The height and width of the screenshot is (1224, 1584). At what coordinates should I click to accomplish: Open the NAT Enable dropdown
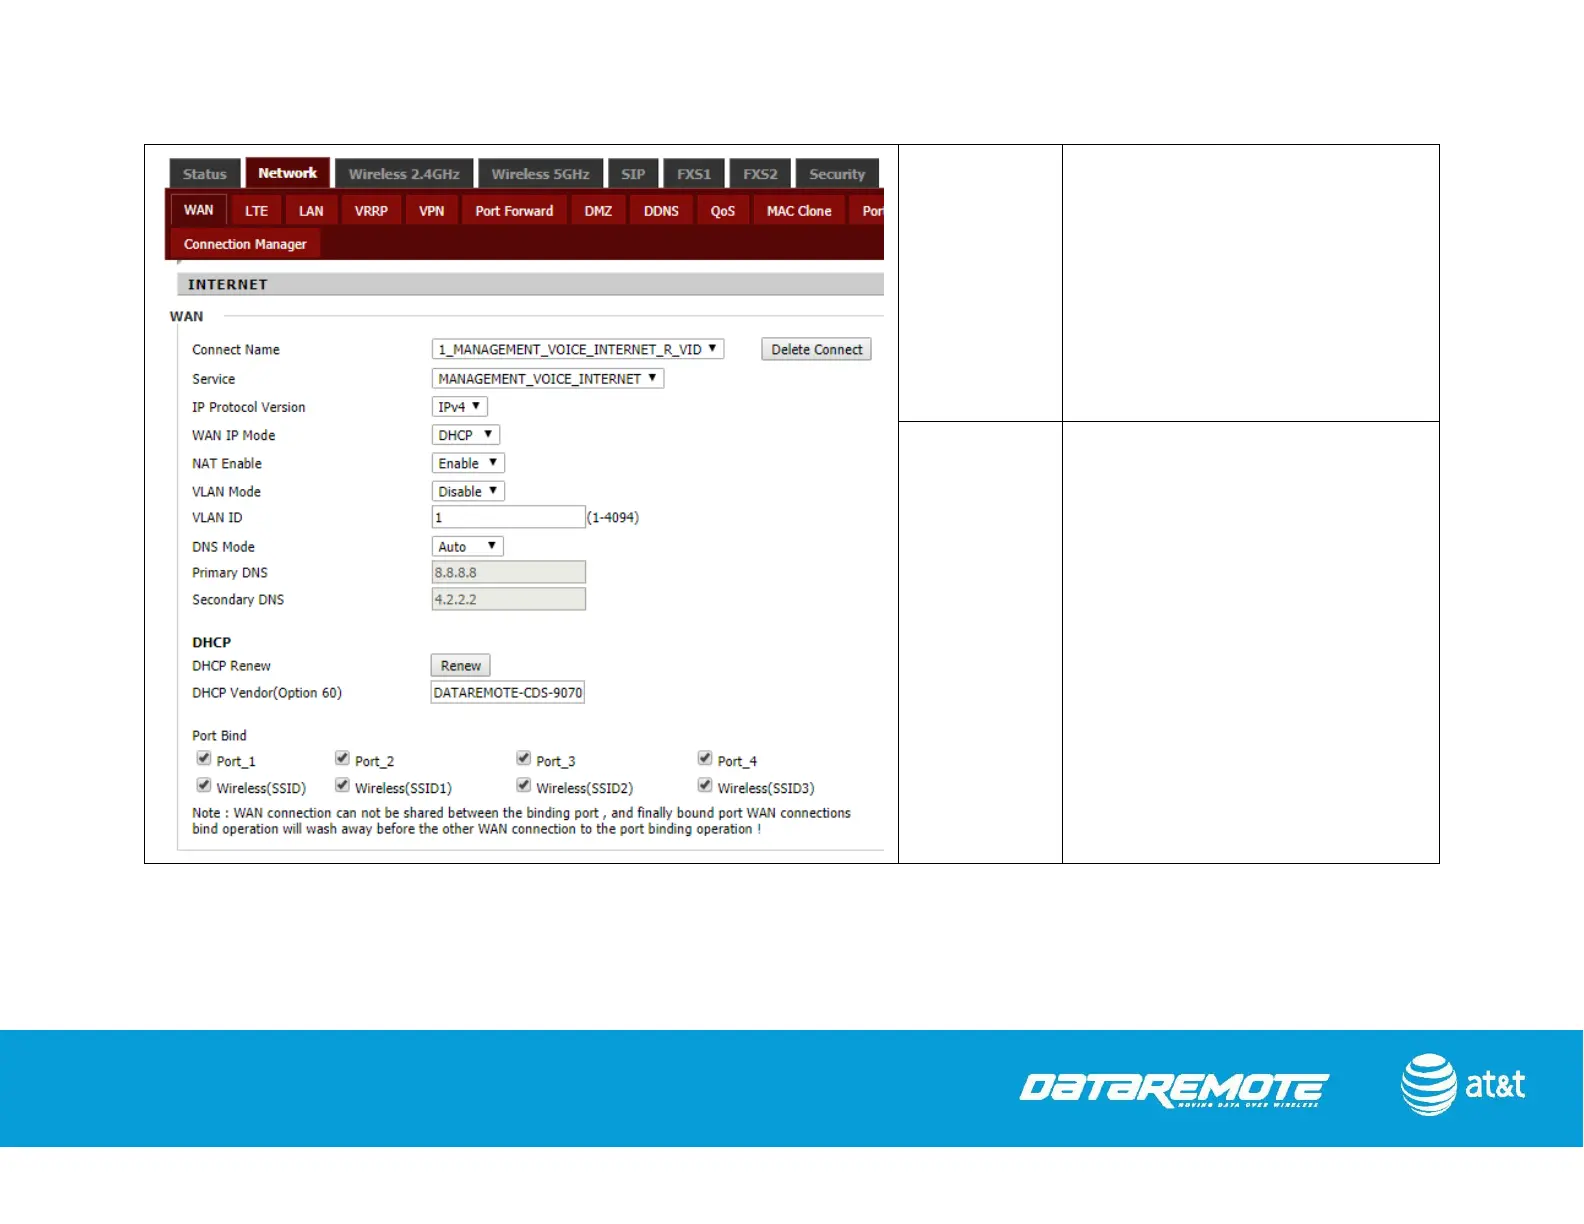point(468,463)
